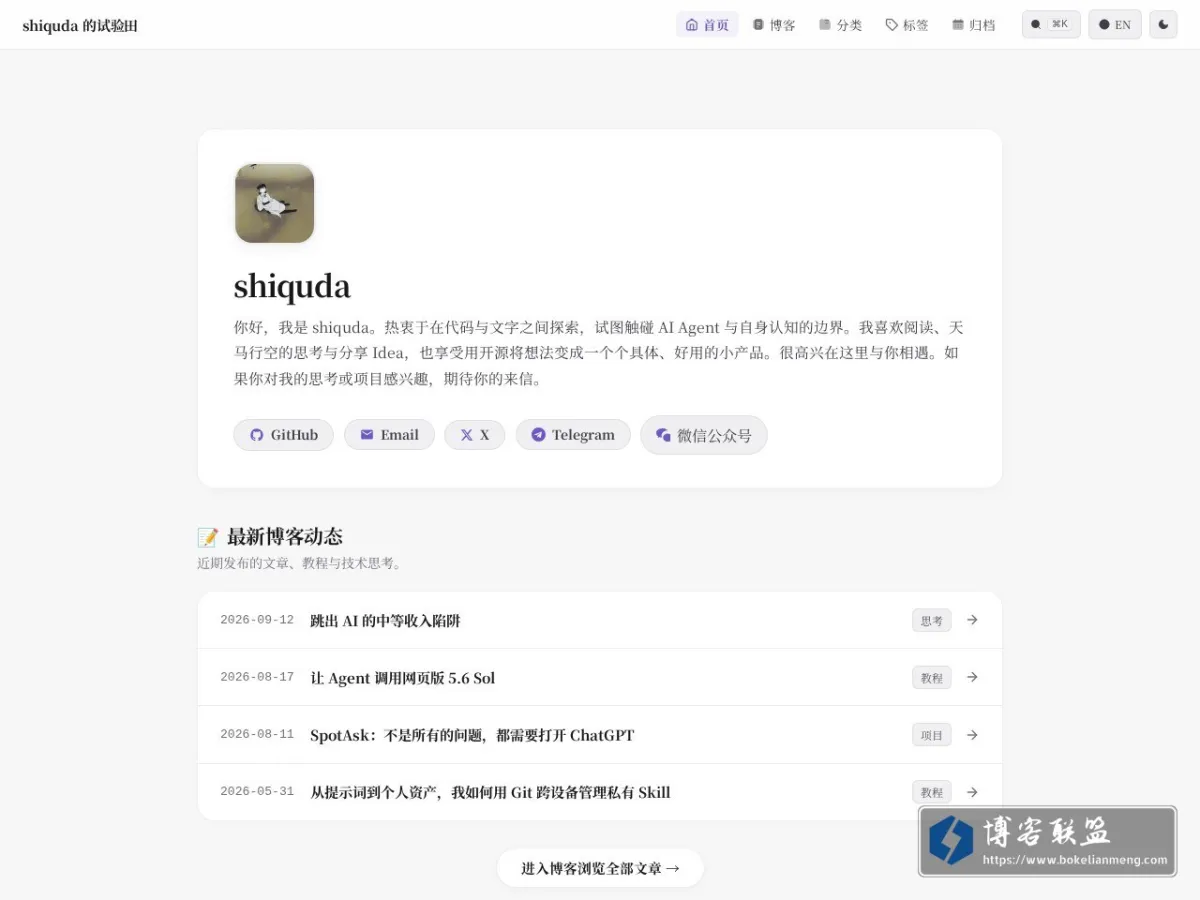Click the 思考 tag on the 2026-09-12 post
The image size is (1200, 900).
tap(932, 620)
